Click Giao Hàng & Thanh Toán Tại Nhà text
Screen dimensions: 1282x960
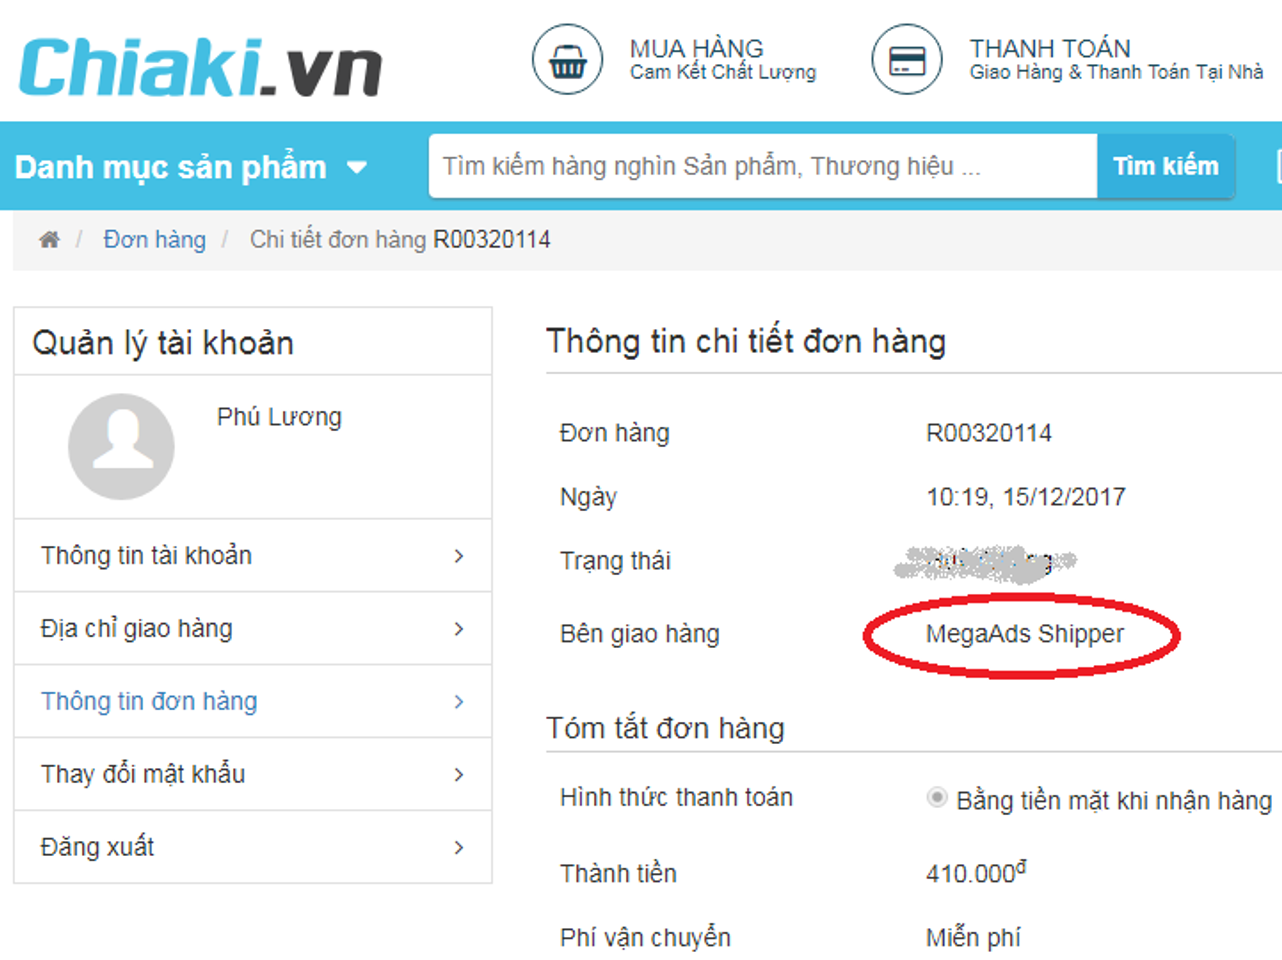click(1116, 72)
